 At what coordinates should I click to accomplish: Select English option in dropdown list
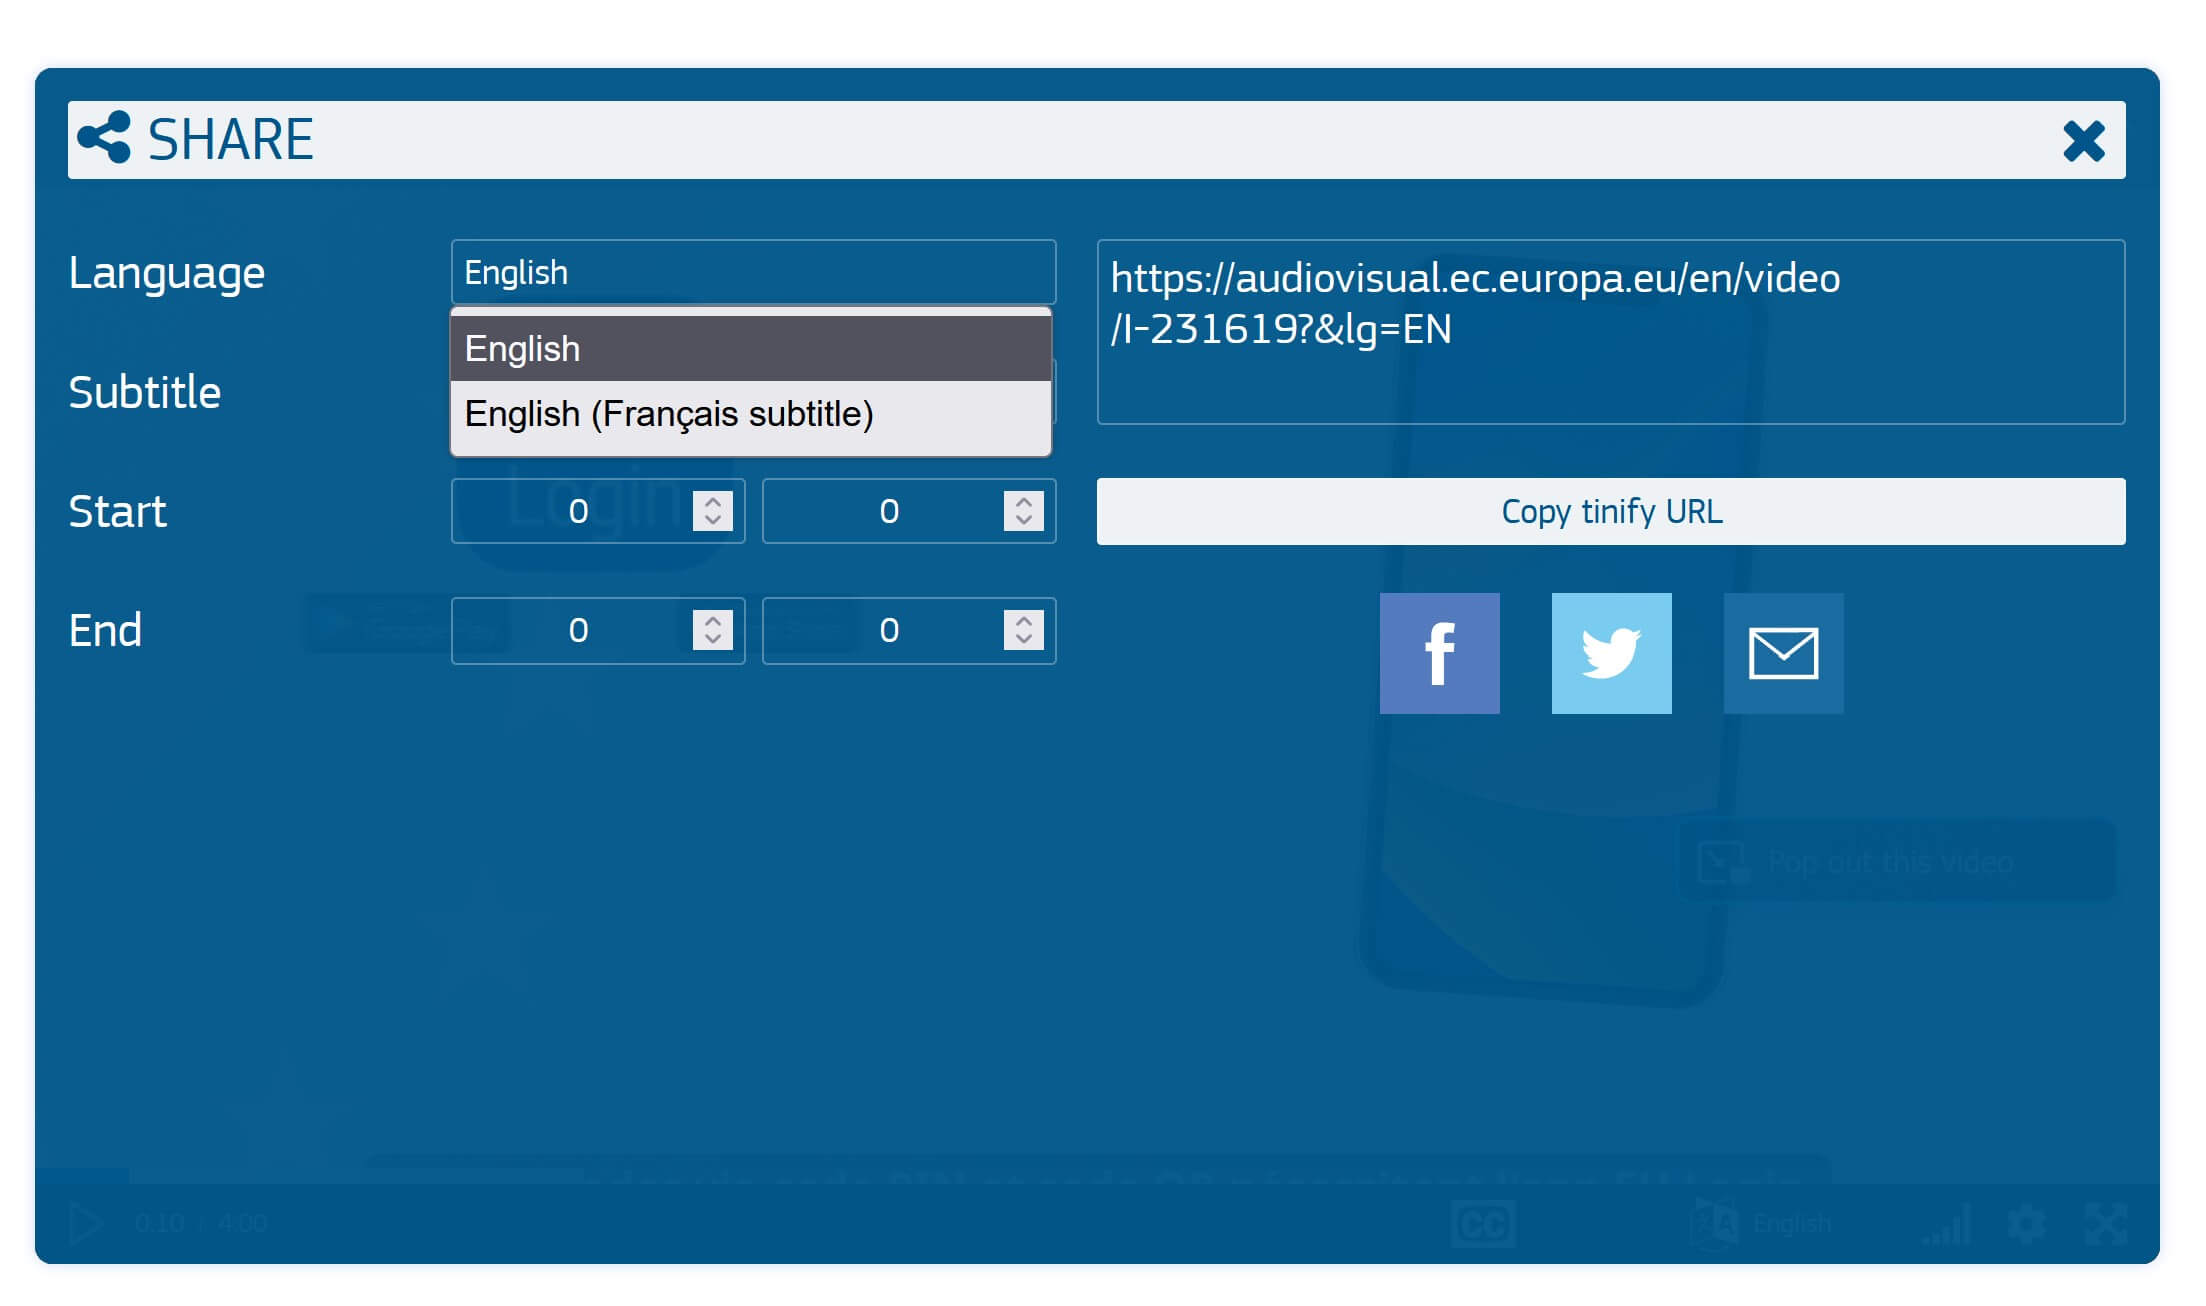coord(750,349)
